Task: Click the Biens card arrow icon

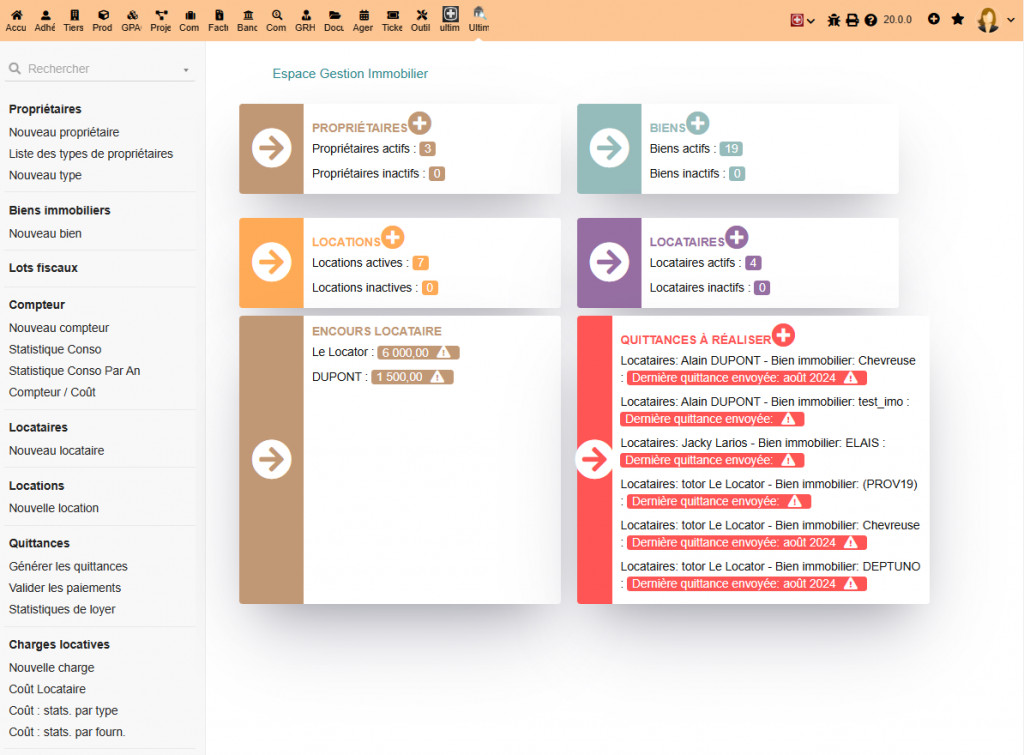Action: pos(609,148)
